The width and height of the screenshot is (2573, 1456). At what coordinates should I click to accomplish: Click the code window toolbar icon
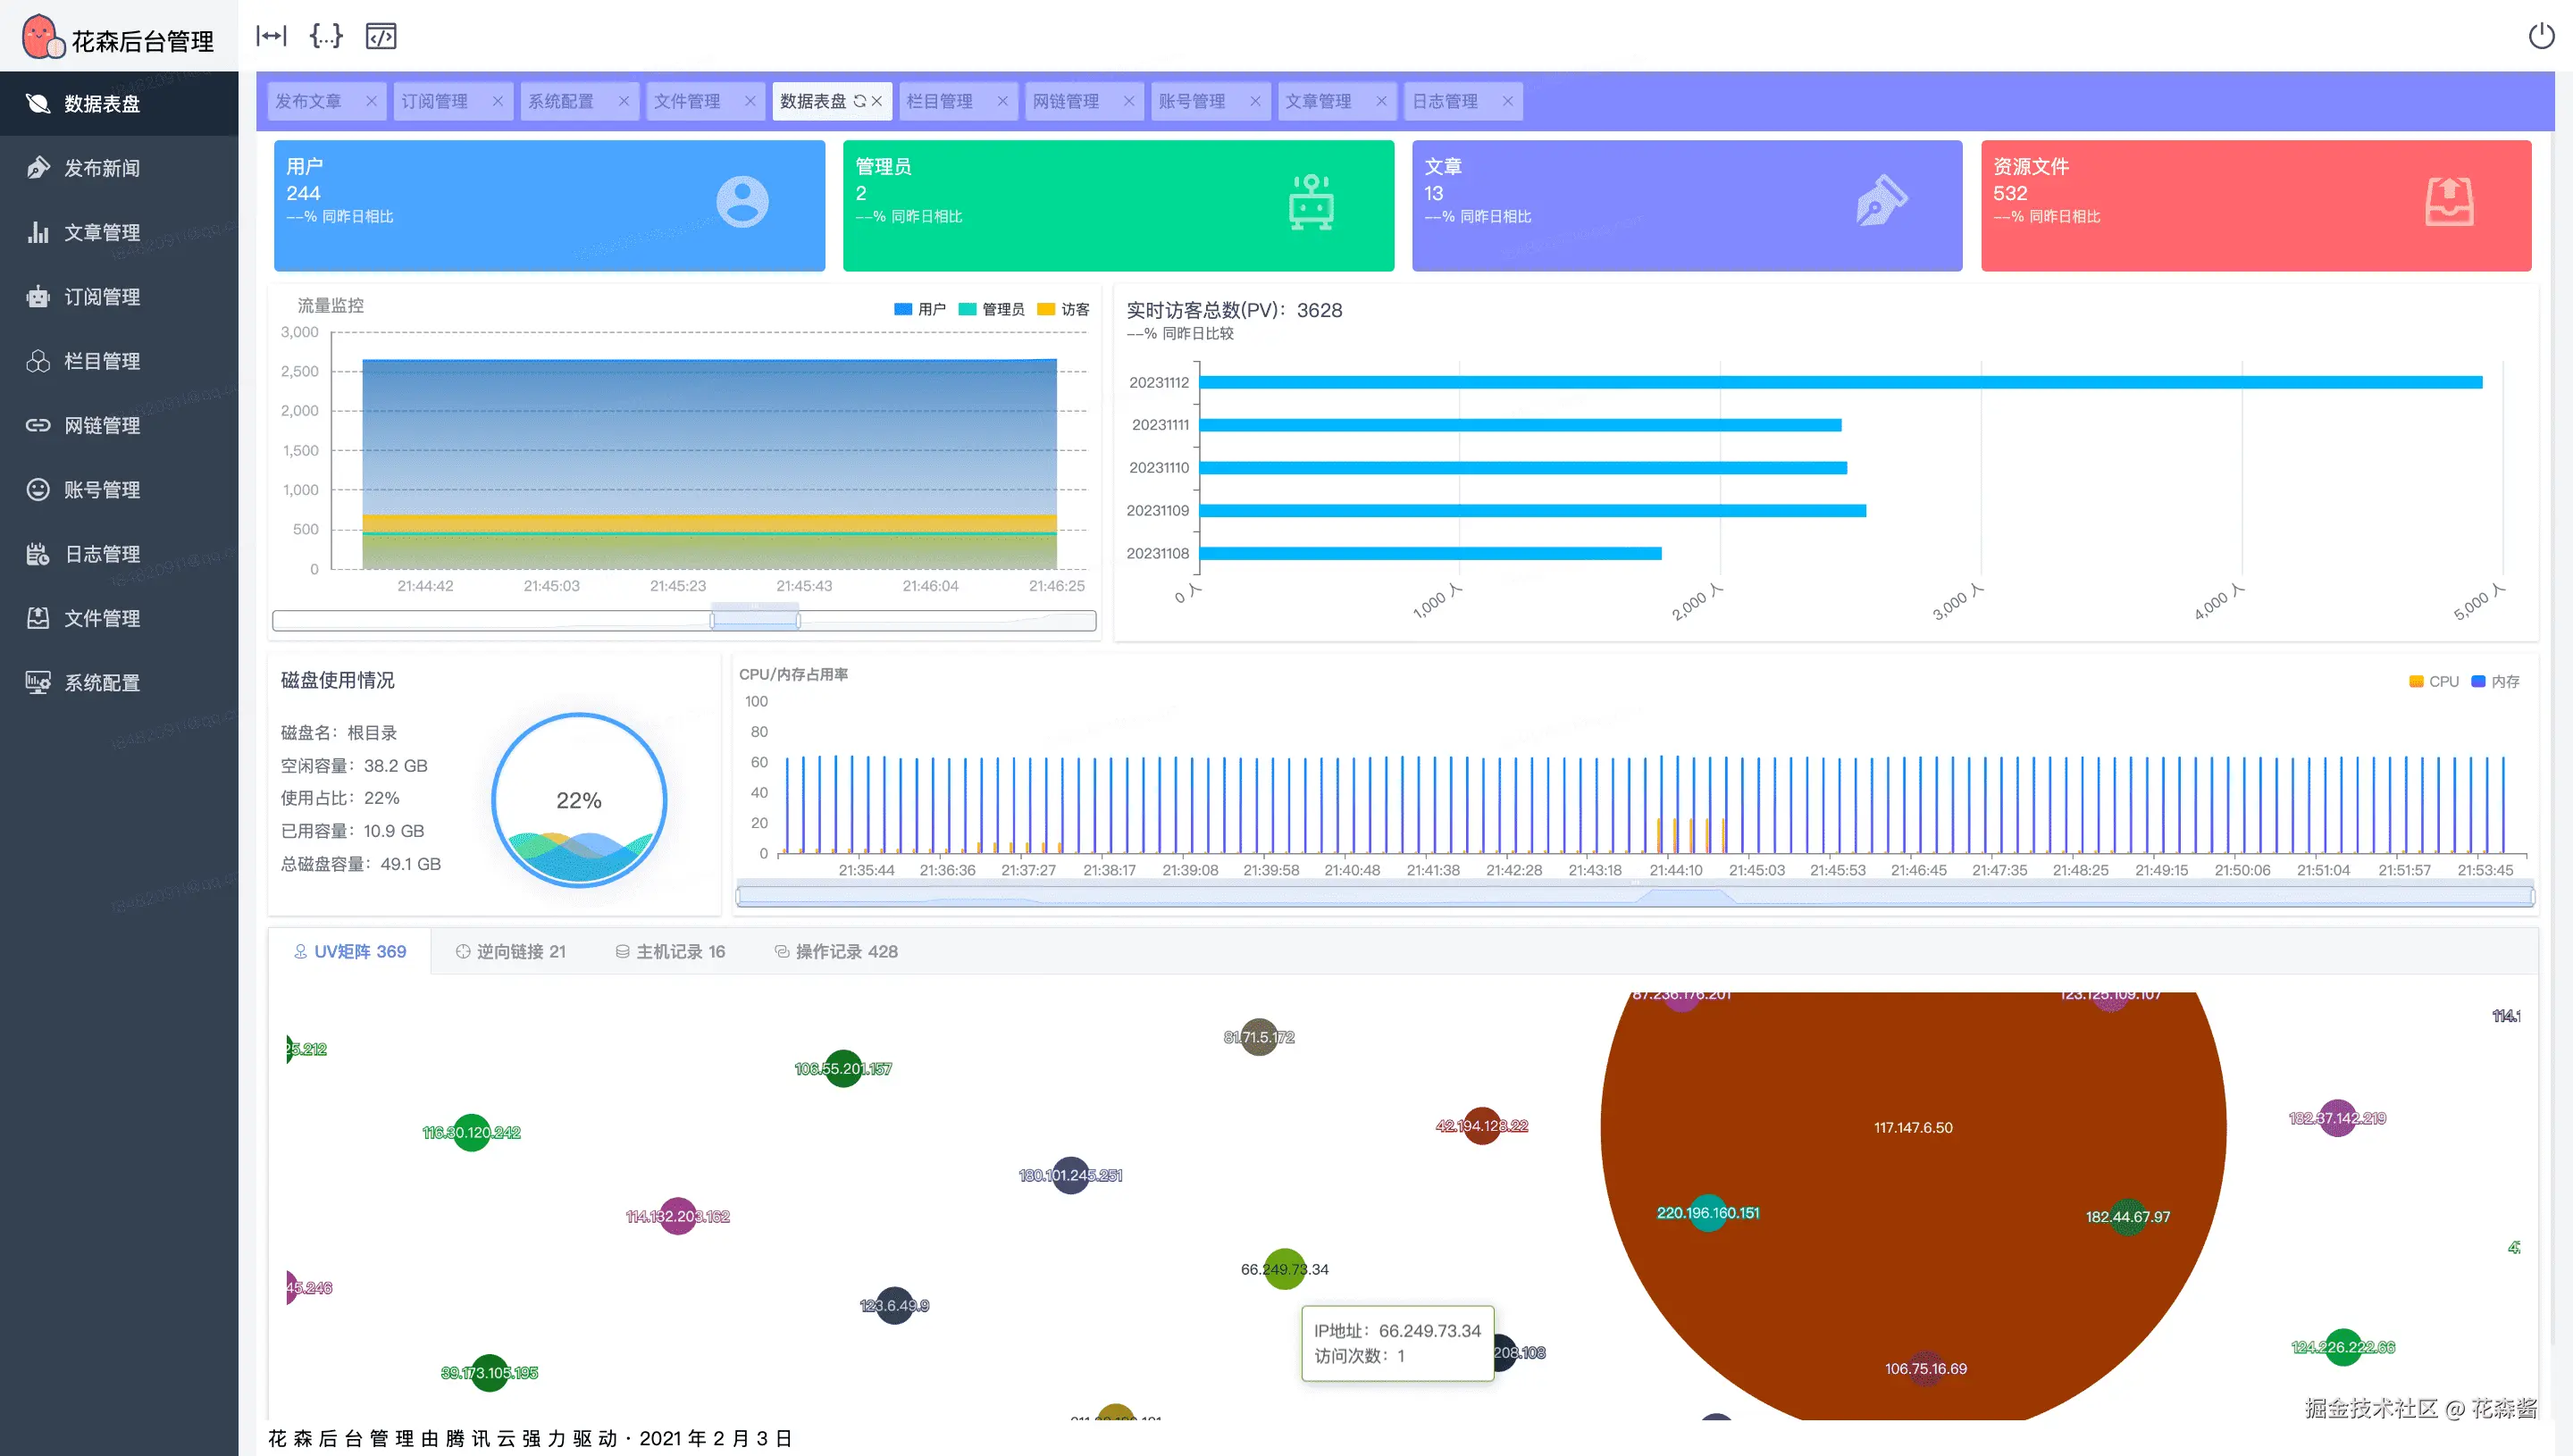click(x=381, y=37)
